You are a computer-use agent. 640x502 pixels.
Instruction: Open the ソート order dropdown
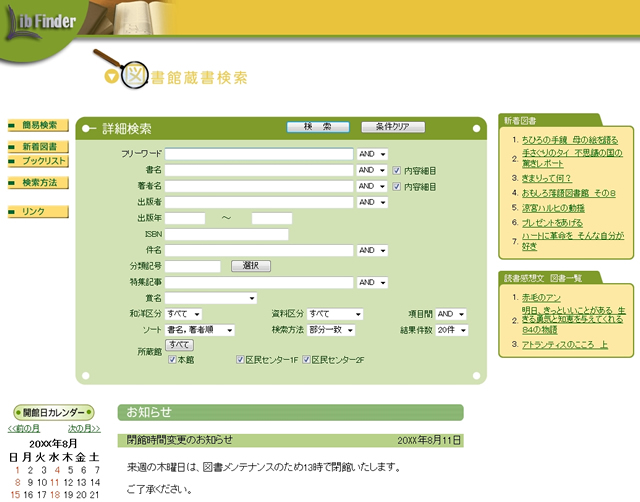point(200,330)
